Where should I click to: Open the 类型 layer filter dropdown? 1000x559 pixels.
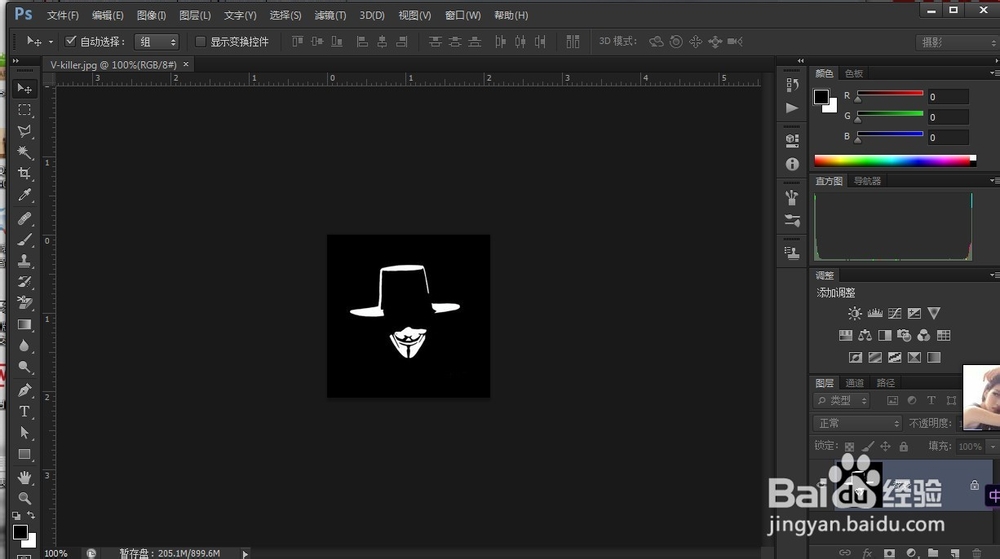tap(841, 400)
